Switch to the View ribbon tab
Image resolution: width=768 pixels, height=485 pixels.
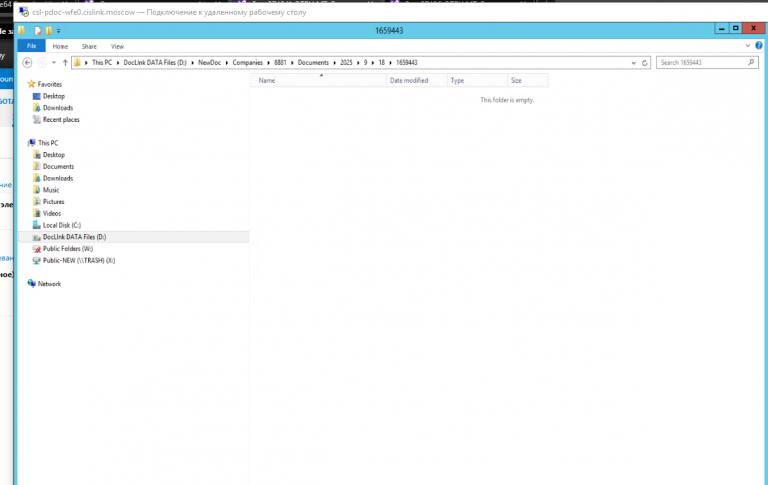[117, 47]
